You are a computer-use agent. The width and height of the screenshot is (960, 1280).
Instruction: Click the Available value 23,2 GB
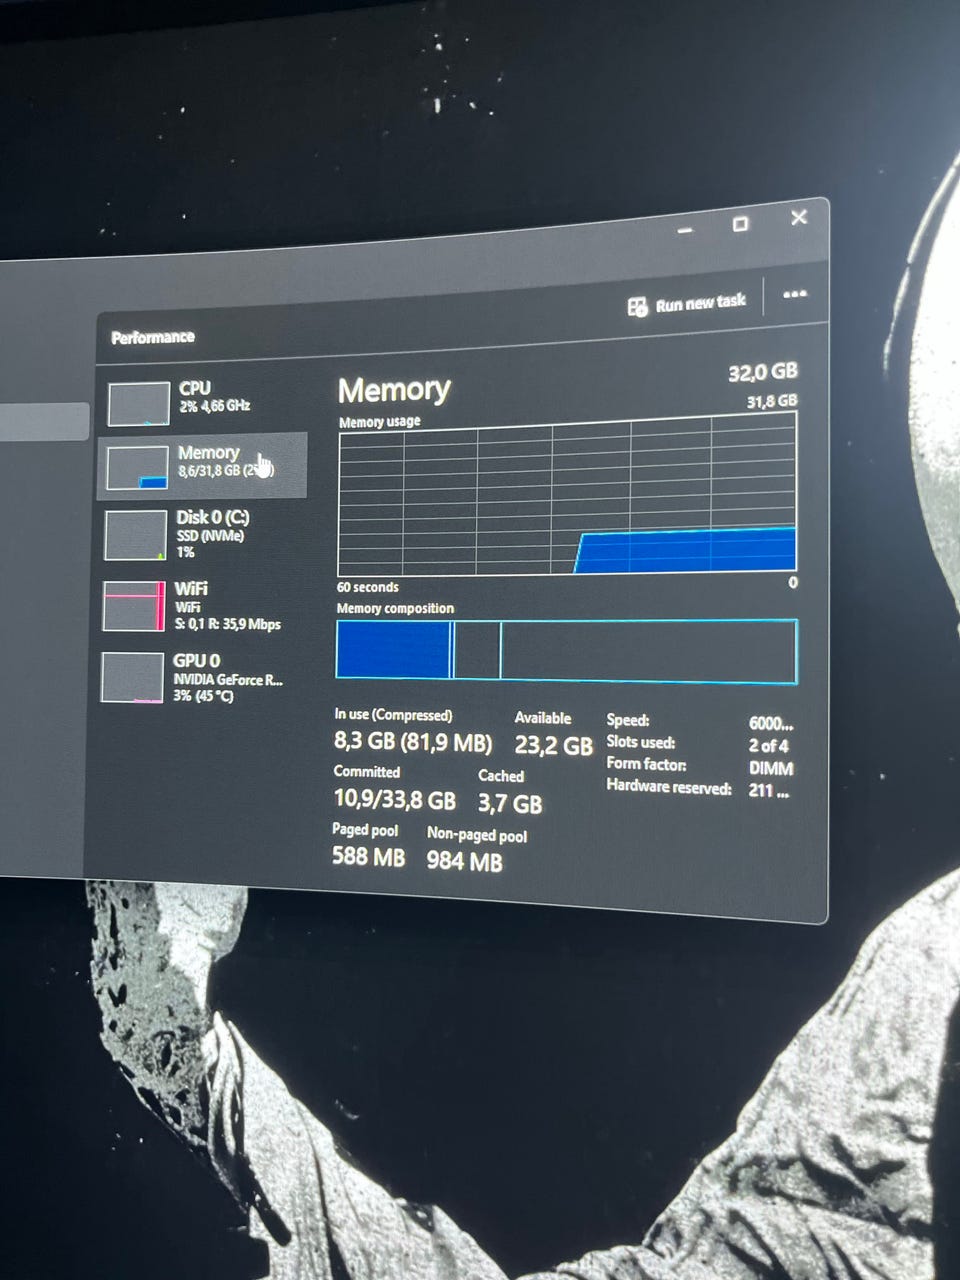click(554, 746)
